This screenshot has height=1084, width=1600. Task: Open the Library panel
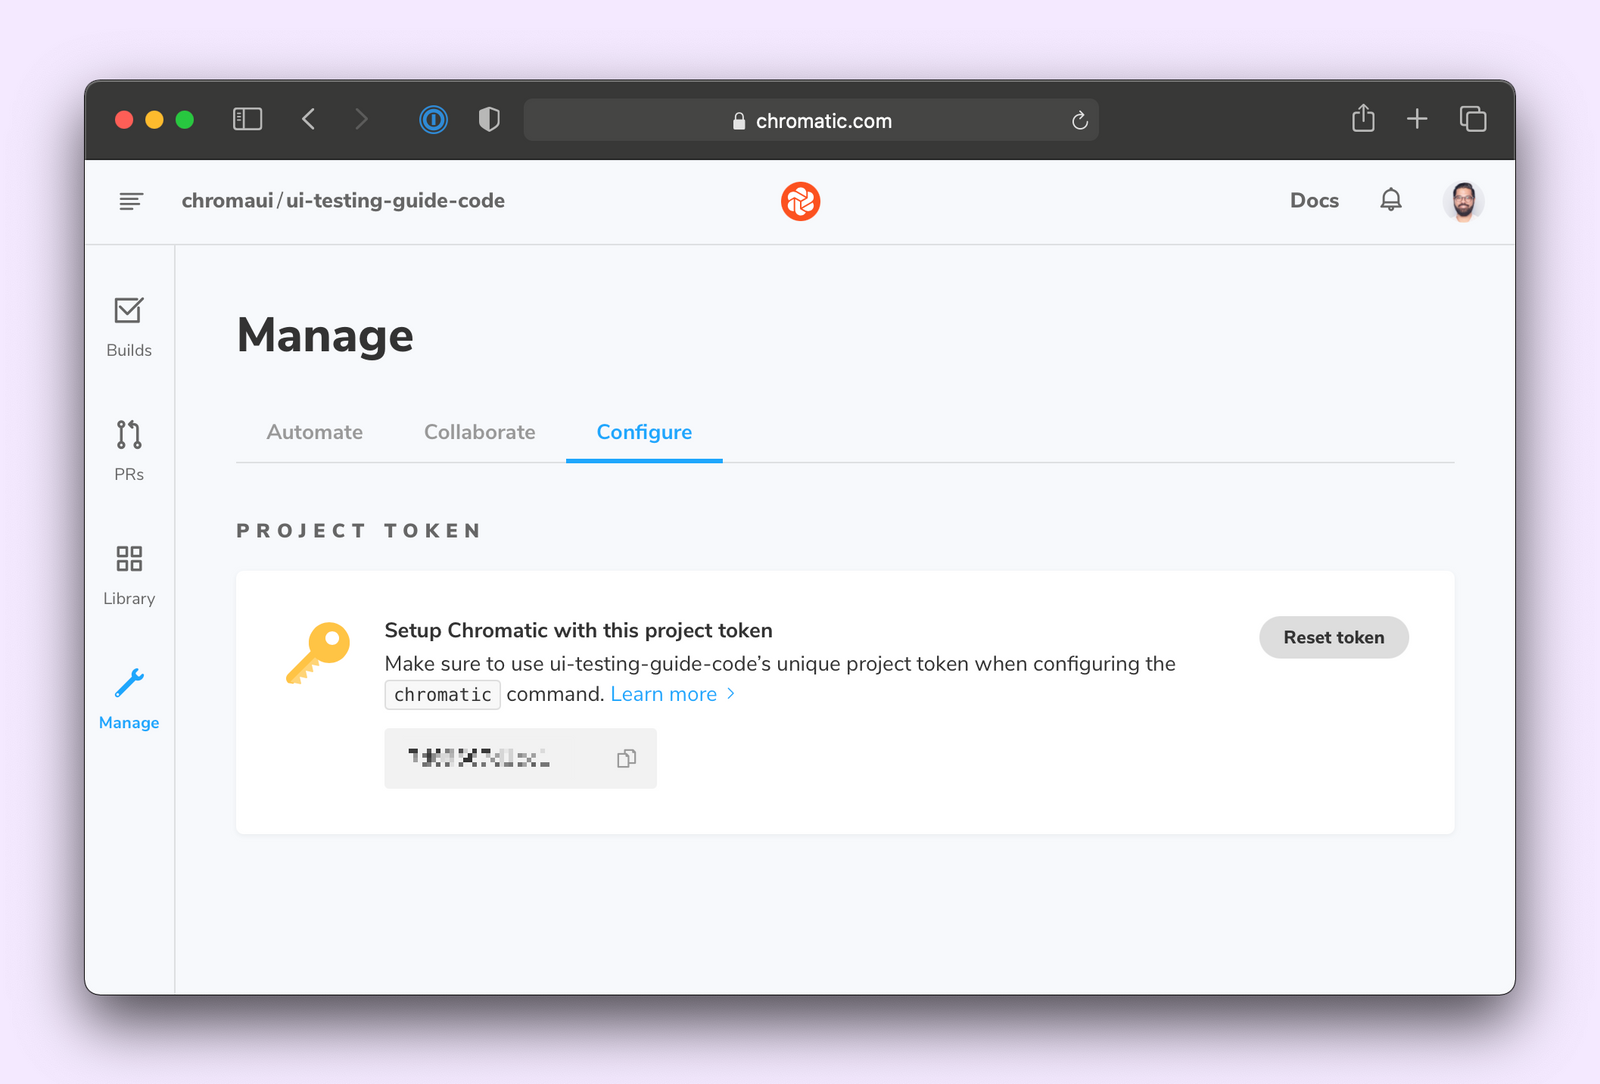[x=128, y=571]
